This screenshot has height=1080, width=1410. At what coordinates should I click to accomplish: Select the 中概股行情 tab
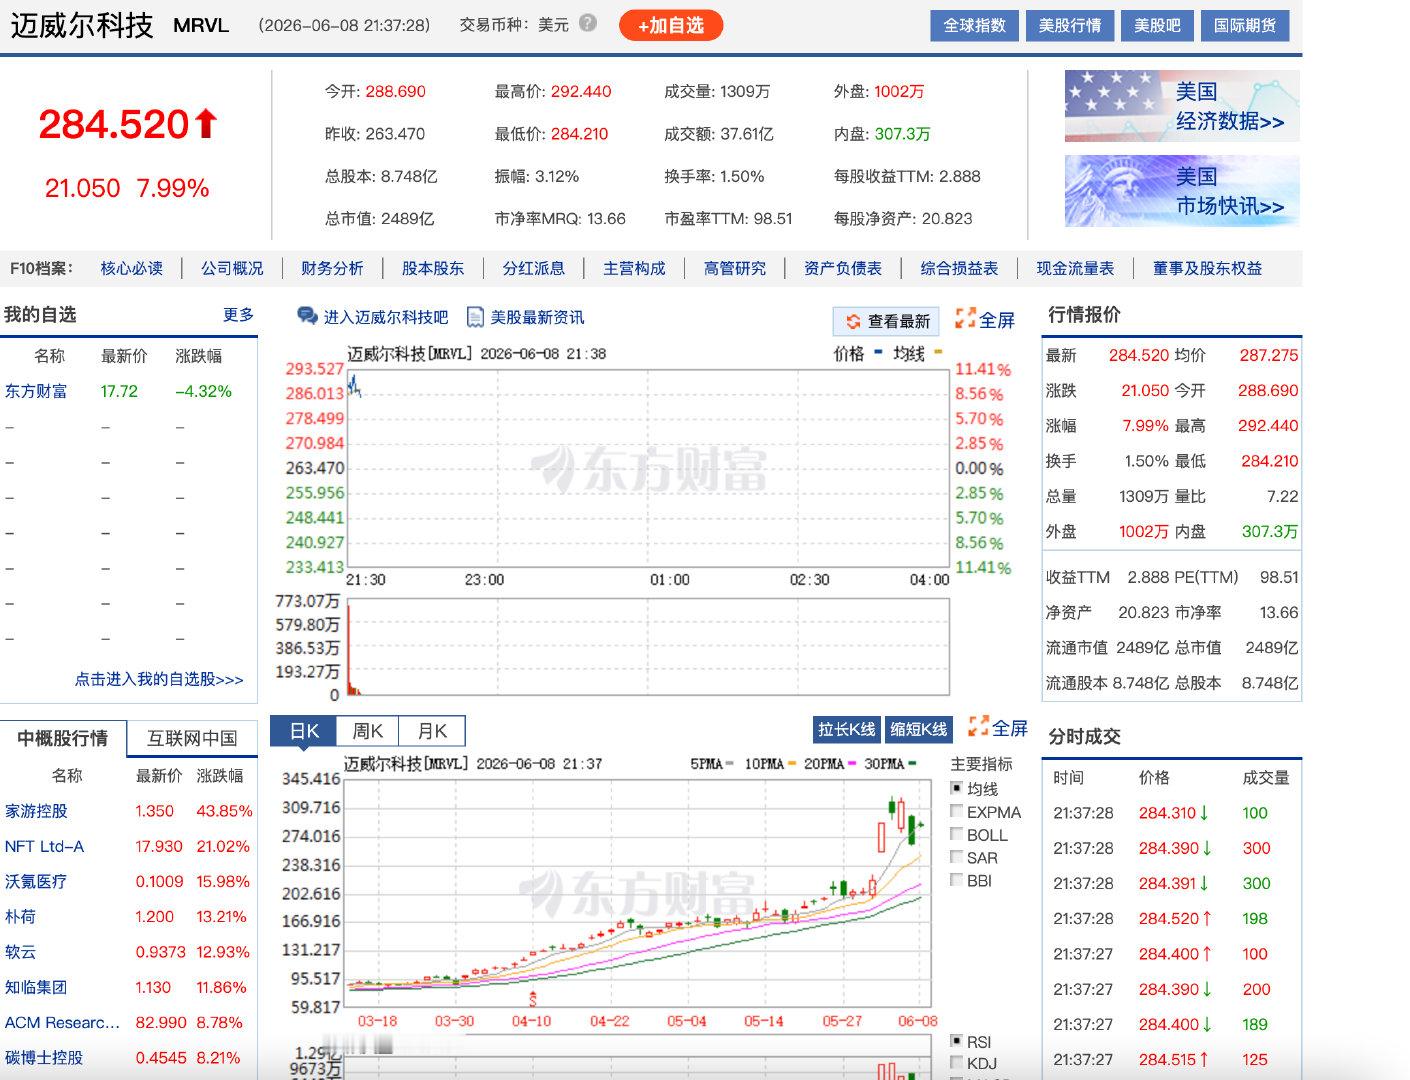coord(63,738)
